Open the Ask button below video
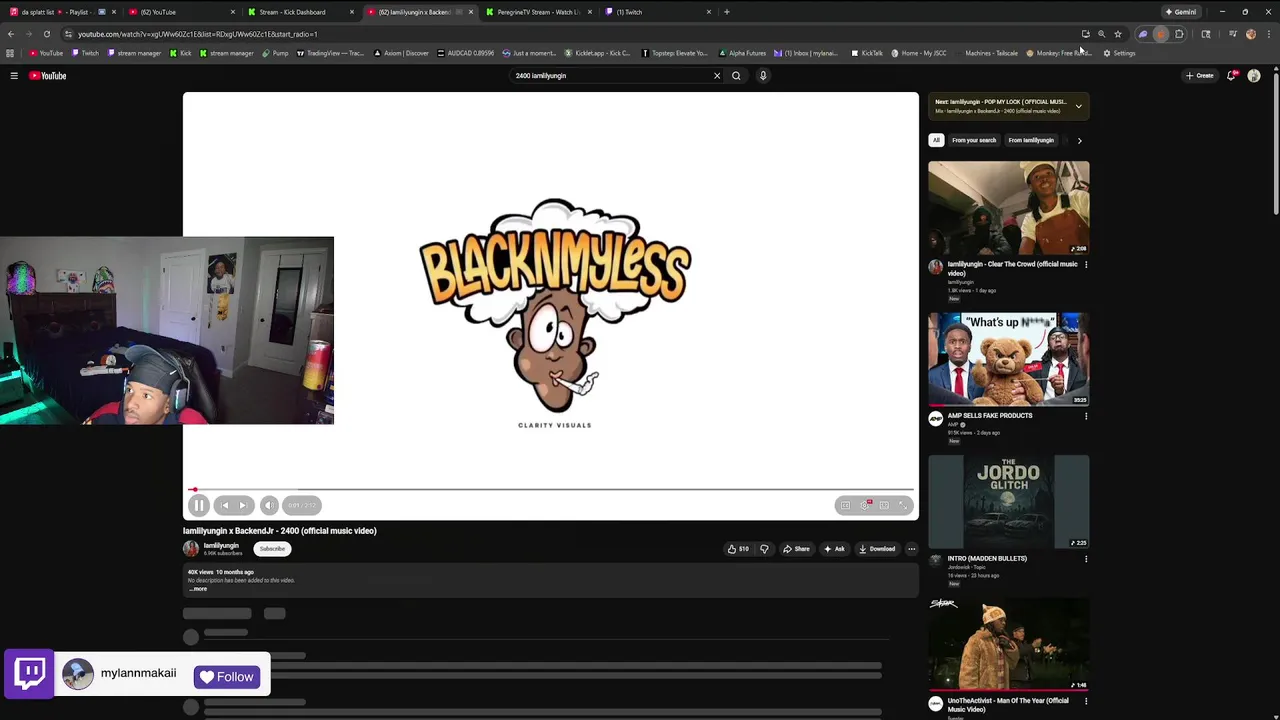The image size is (1280, 720). pyautogui.click(x=835, y=549)
